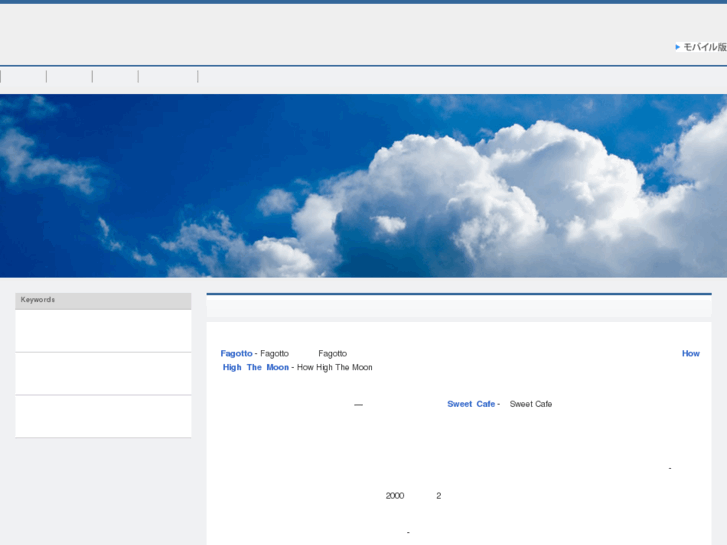Follow the bold blue Sweet Cafe link

click(x=471, y=404)
